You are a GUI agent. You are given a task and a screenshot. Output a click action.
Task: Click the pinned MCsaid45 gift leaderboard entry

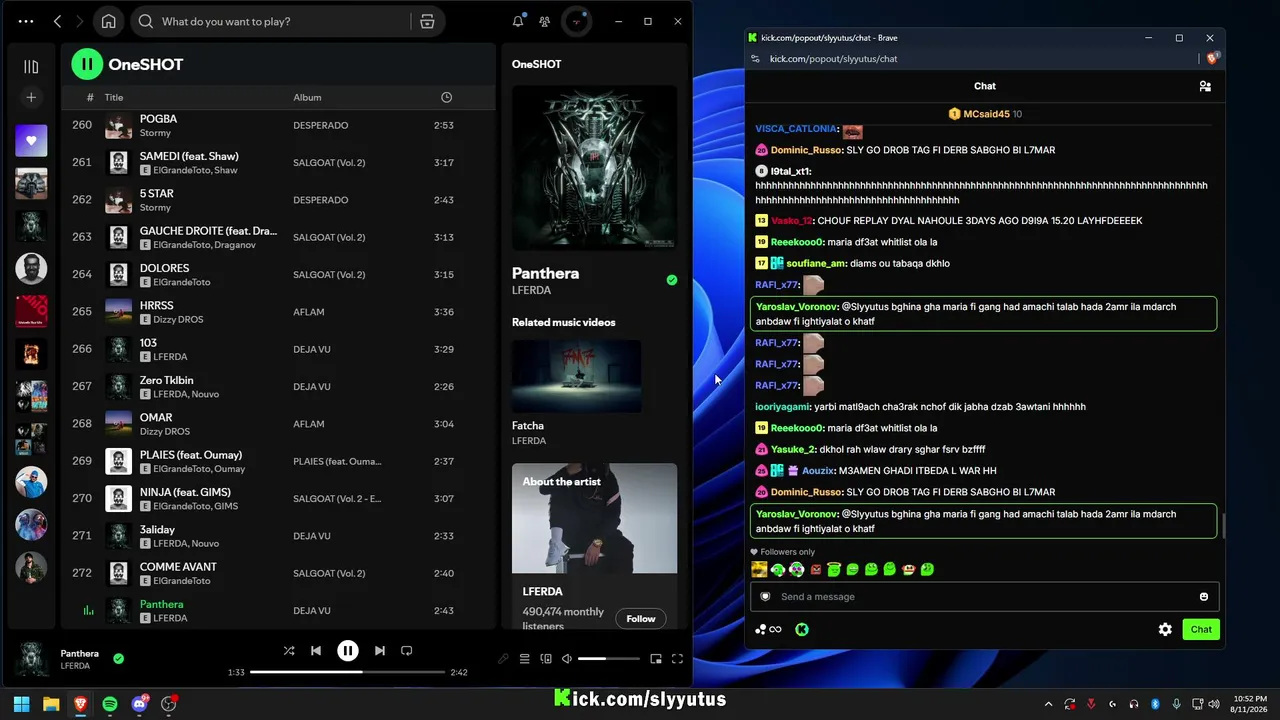pyautogui.click(x=985, y=114)
